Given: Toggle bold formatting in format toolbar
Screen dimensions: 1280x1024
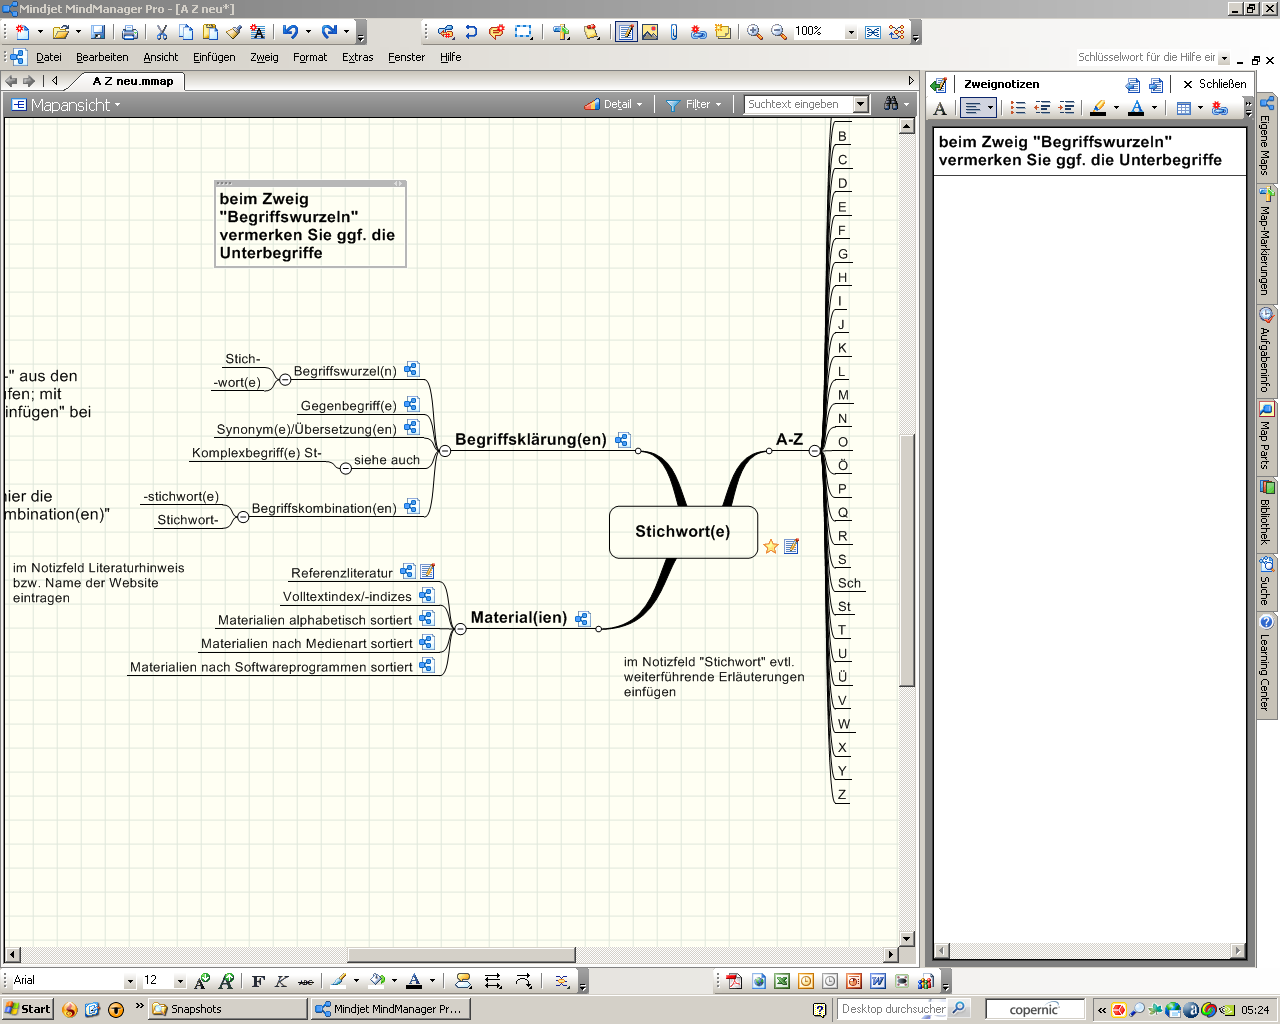Looking at the screenshot, I should (258, 981).
